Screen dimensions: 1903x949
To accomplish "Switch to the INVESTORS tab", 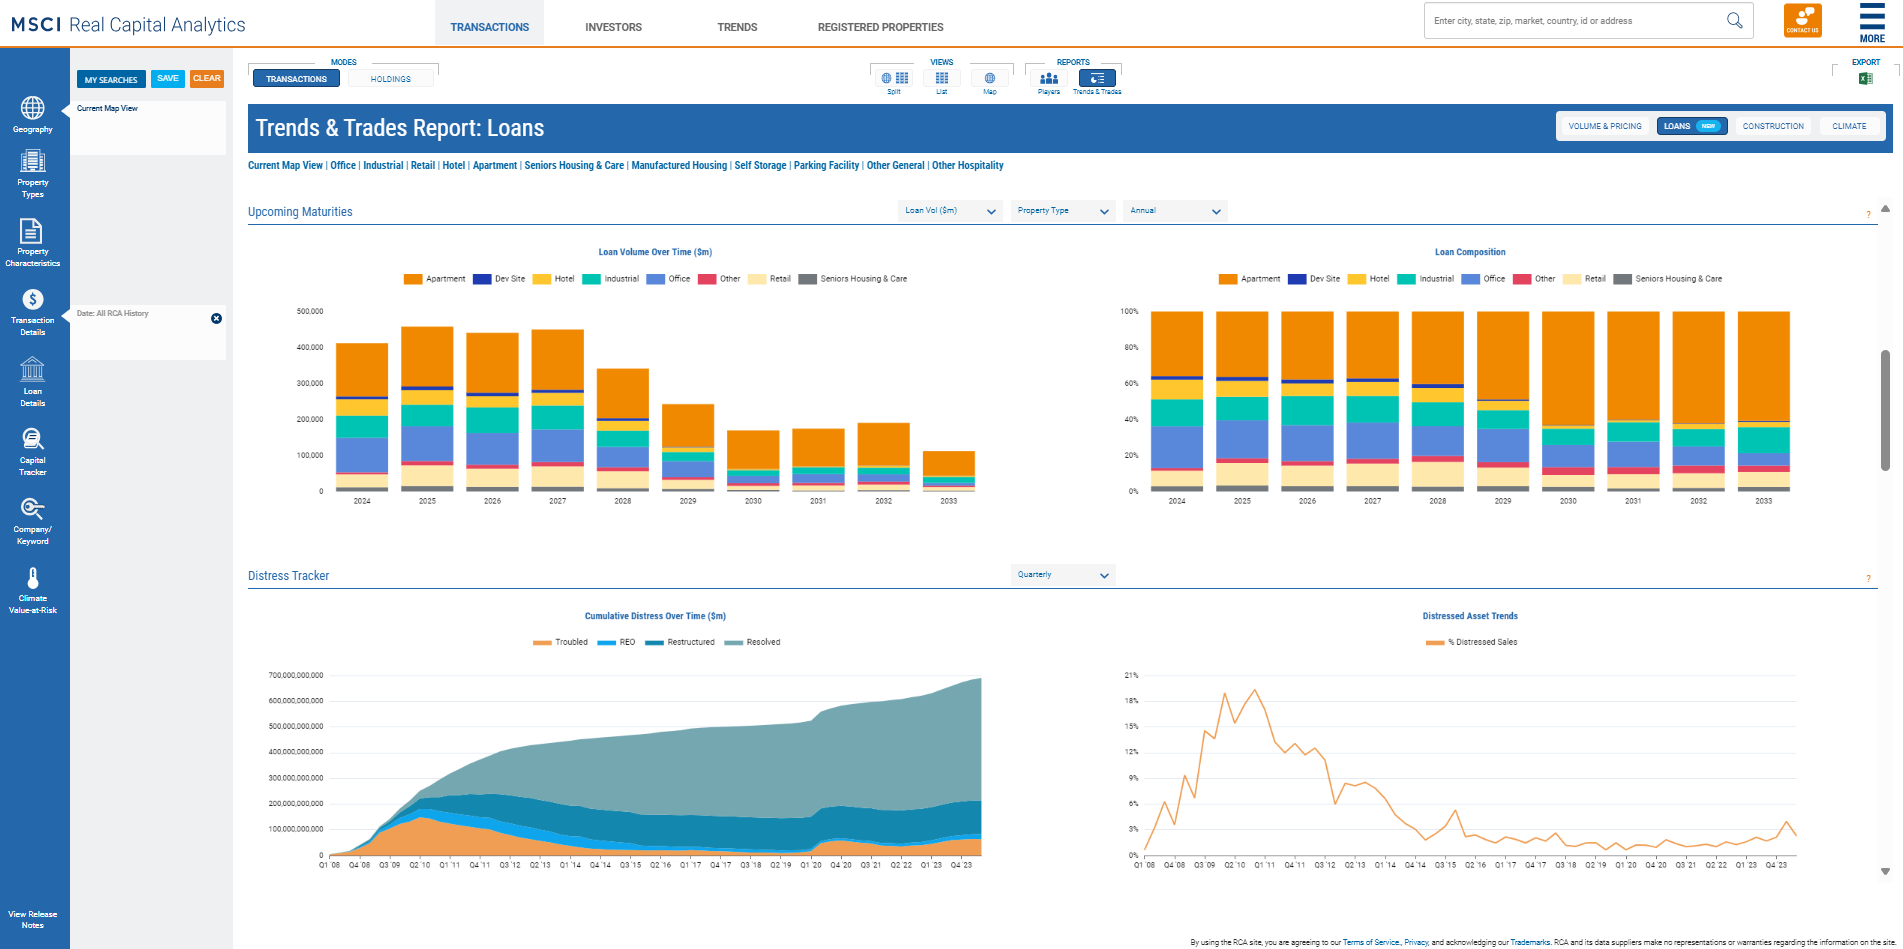I will tap(613, 27).
